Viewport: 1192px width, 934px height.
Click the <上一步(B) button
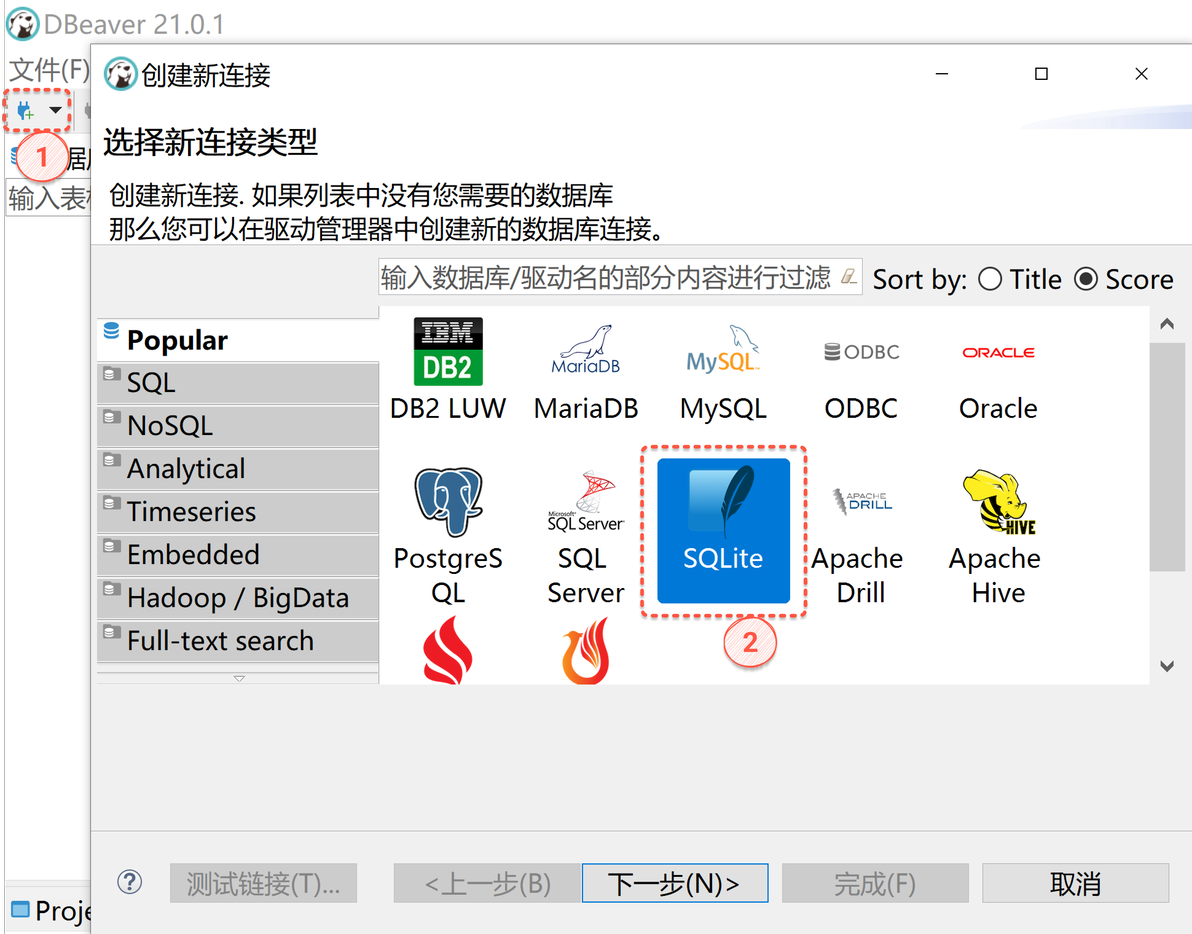(487, 883)
